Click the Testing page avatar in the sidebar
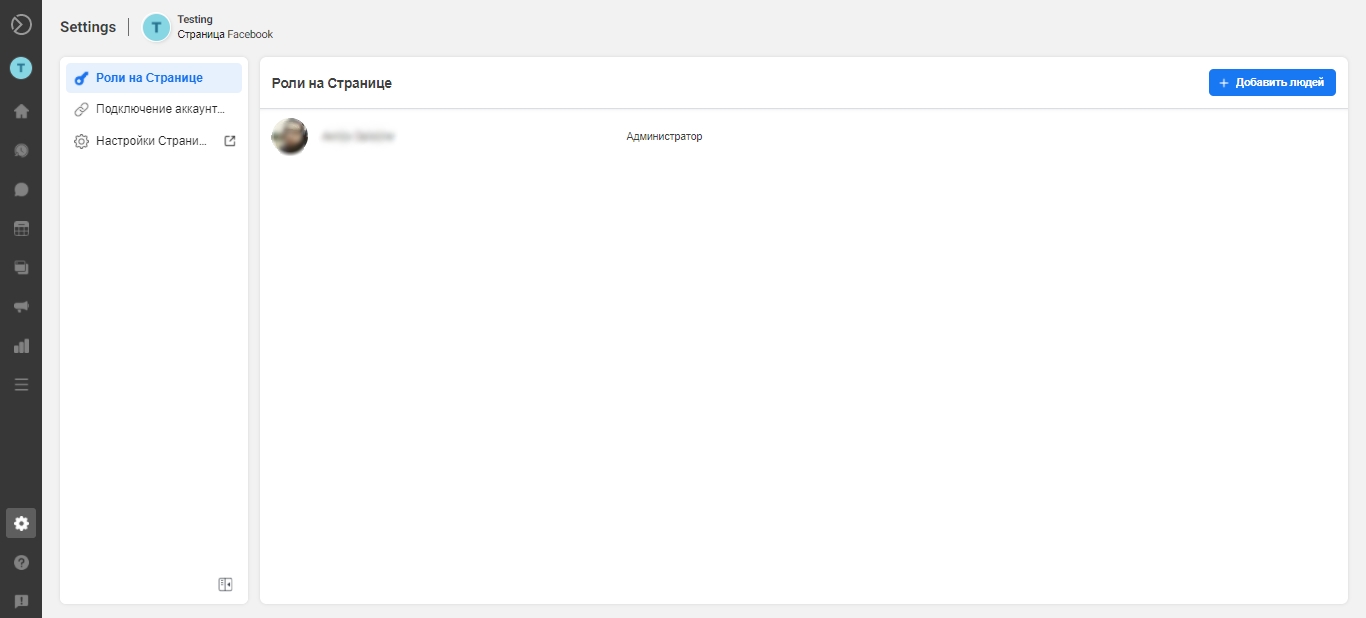 21,68
